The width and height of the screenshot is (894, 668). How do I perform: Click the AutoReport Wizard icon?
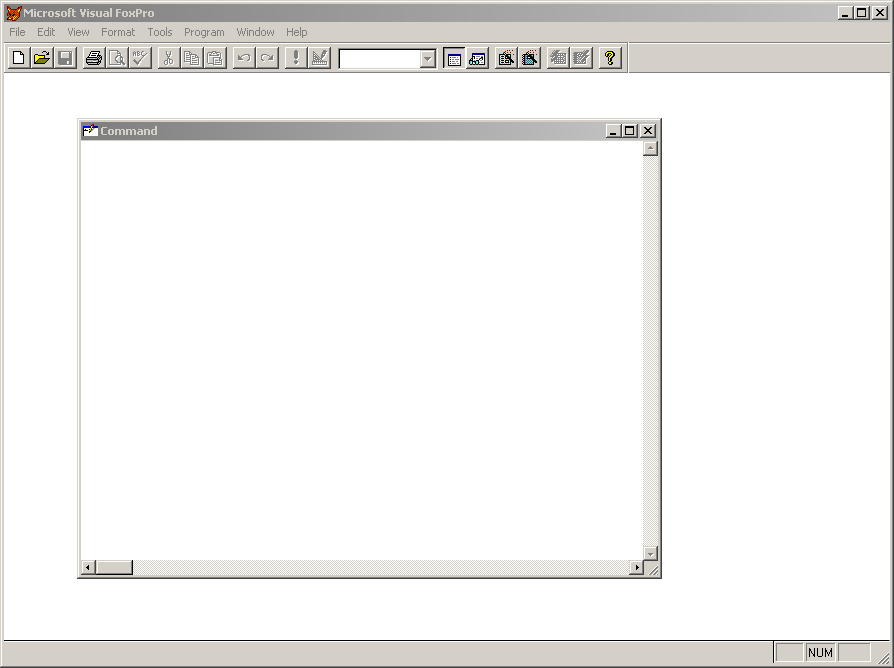click(x=582, y=58)
